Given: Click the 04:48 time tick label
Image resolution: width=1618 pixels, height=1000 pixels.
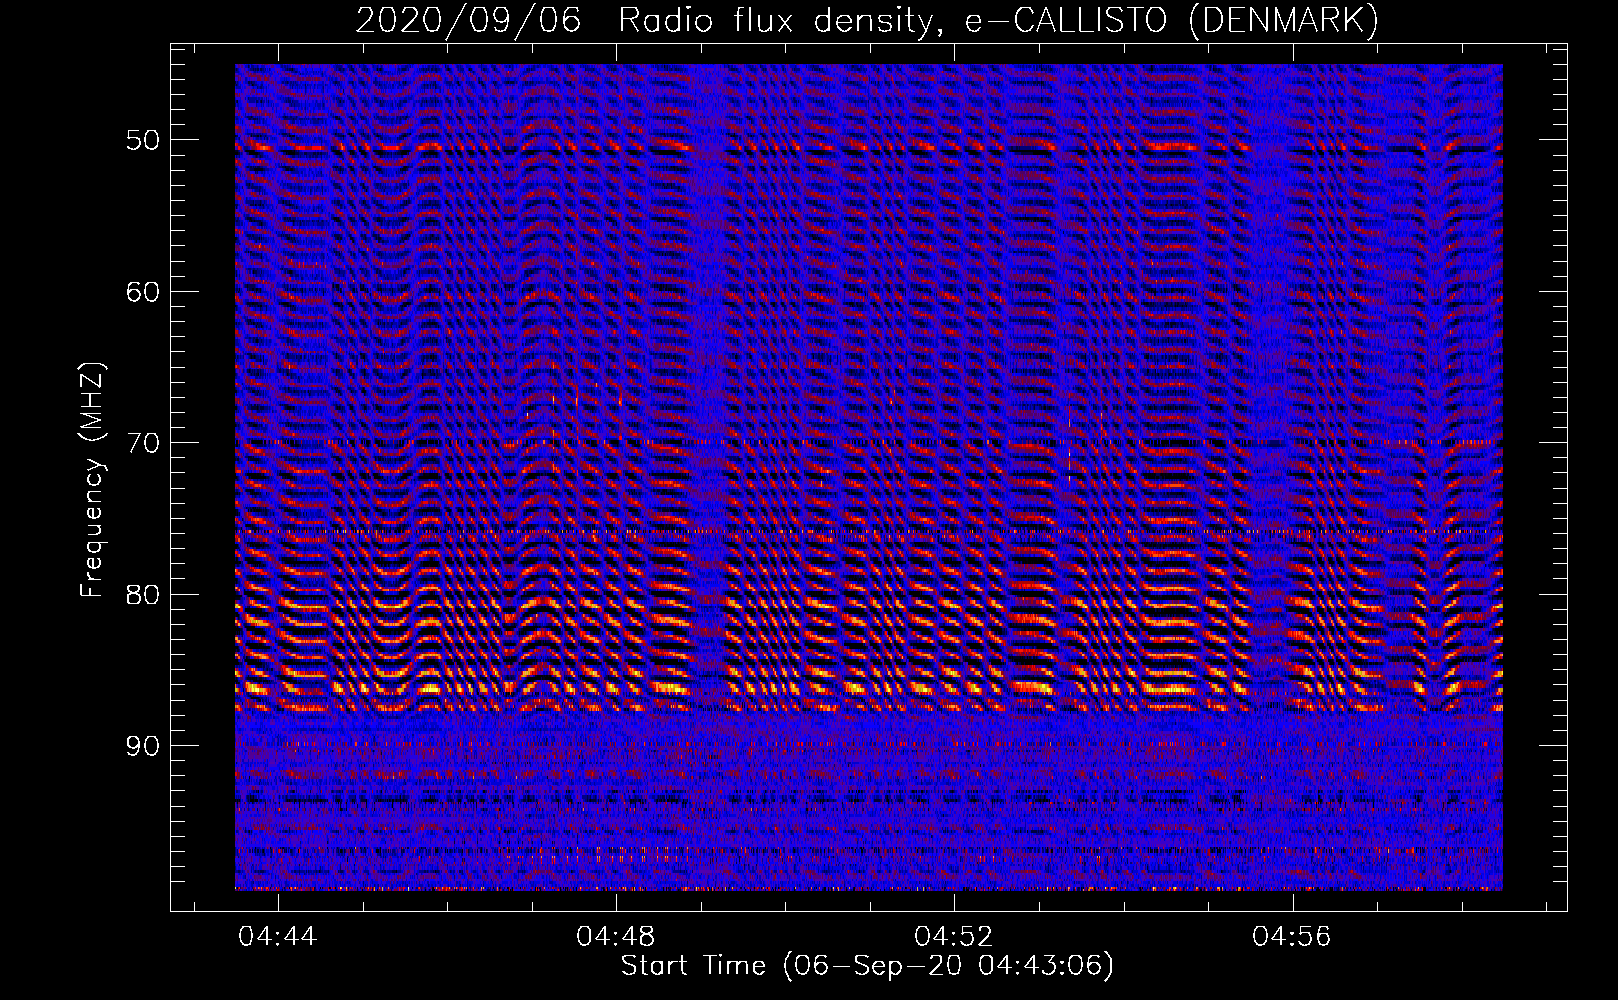Looking at the screenshot, I should pyautogui.click(x=616, y=936).
